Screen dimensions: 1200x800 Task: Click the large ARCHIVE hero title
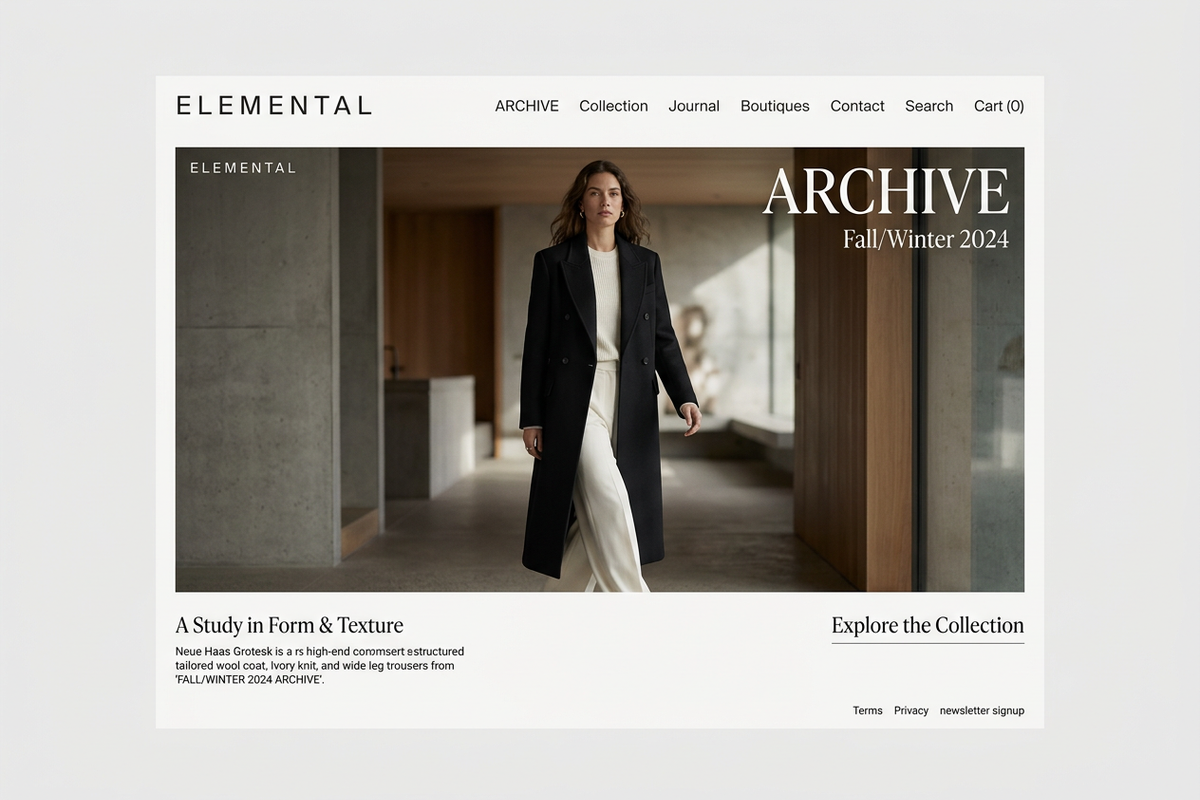click(x=885, y=192)
